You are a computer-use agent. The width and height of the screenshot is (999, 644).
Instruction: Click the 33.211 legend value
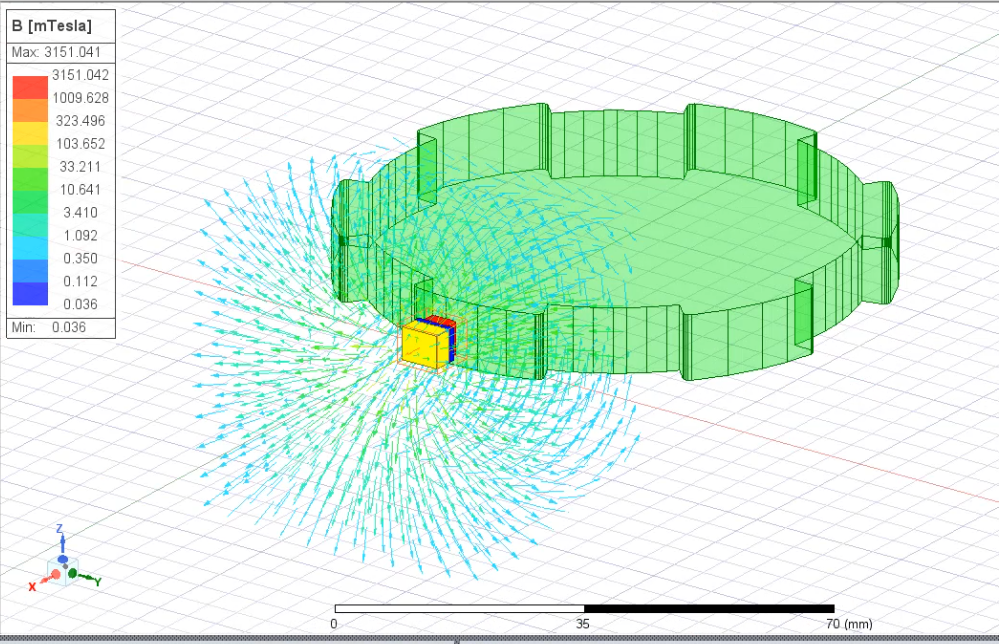click(x=80, y=167)
